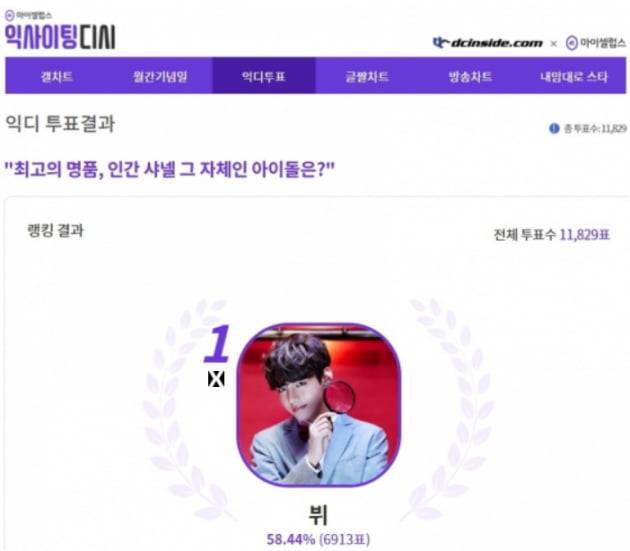Screen dimensions: 630x551
Task: Click the 58.44% (6913표) vote result
Action: click(x=318, y=539)
